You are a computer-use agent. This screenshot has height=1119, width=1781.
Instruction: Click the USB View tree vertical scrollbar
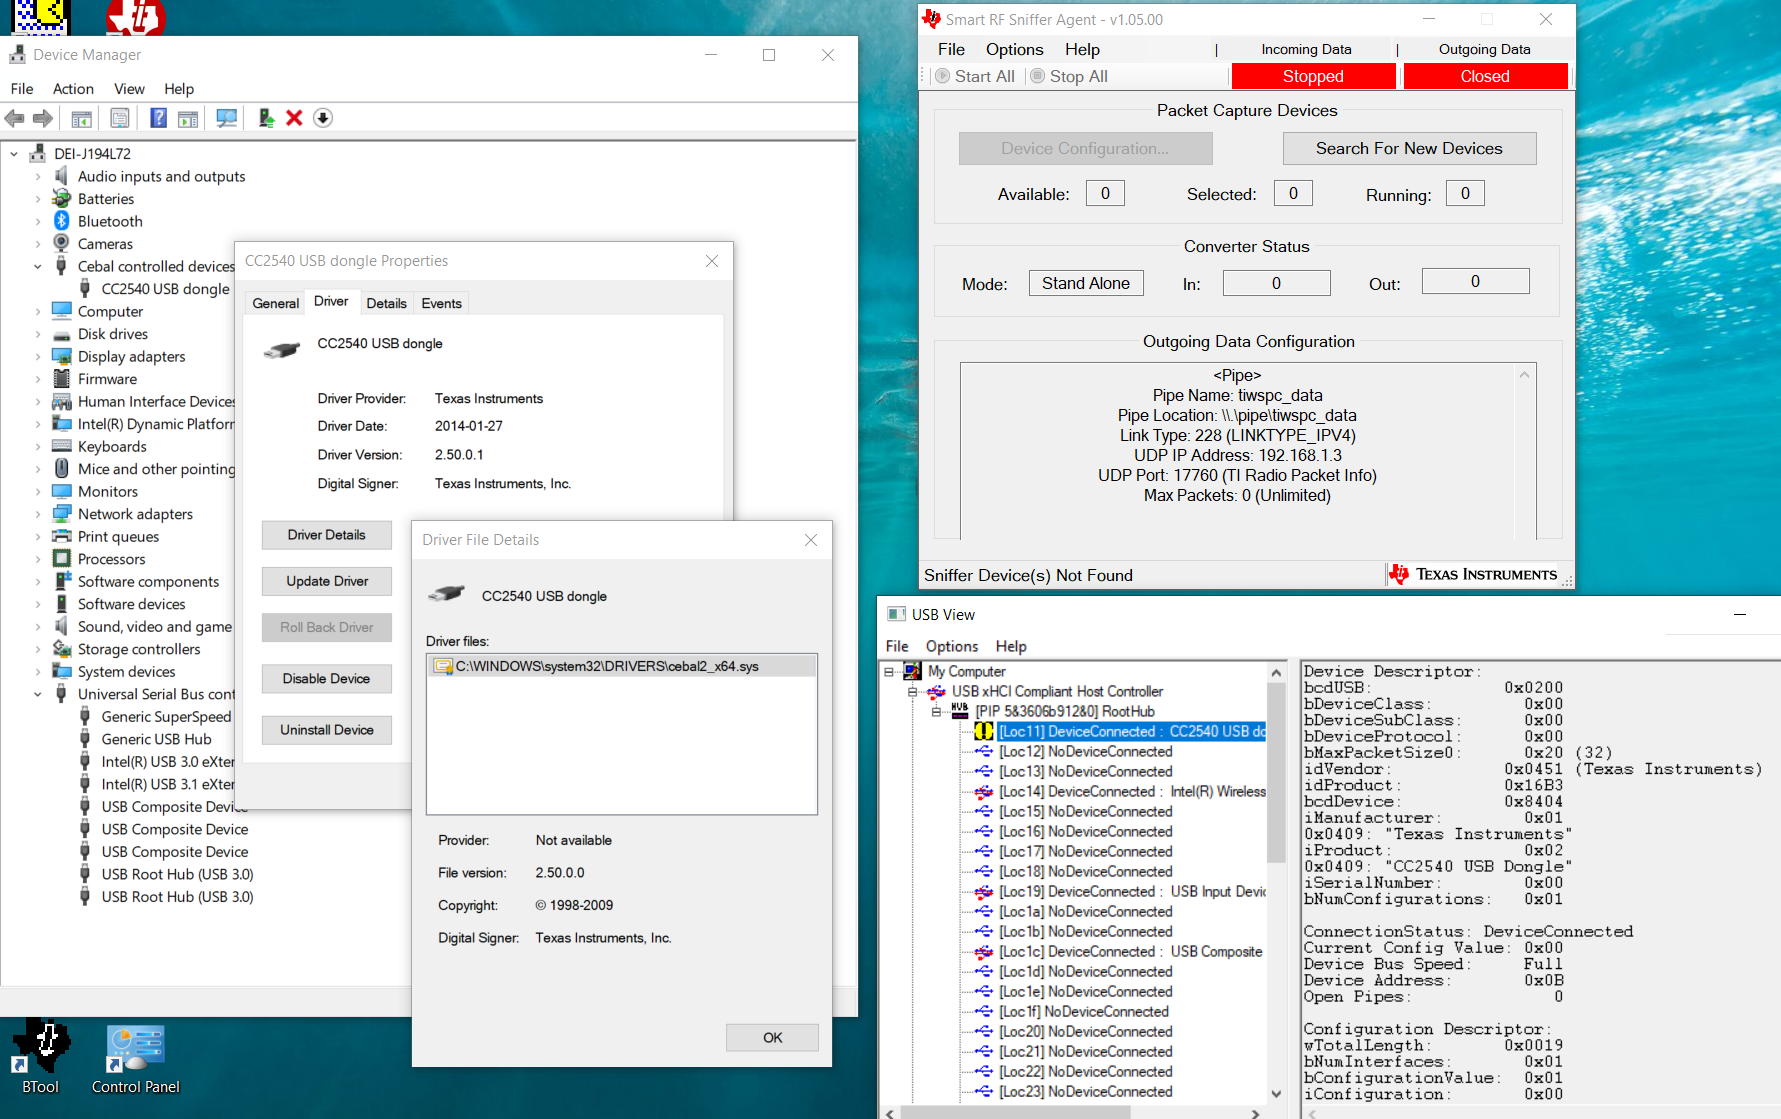1276,772
